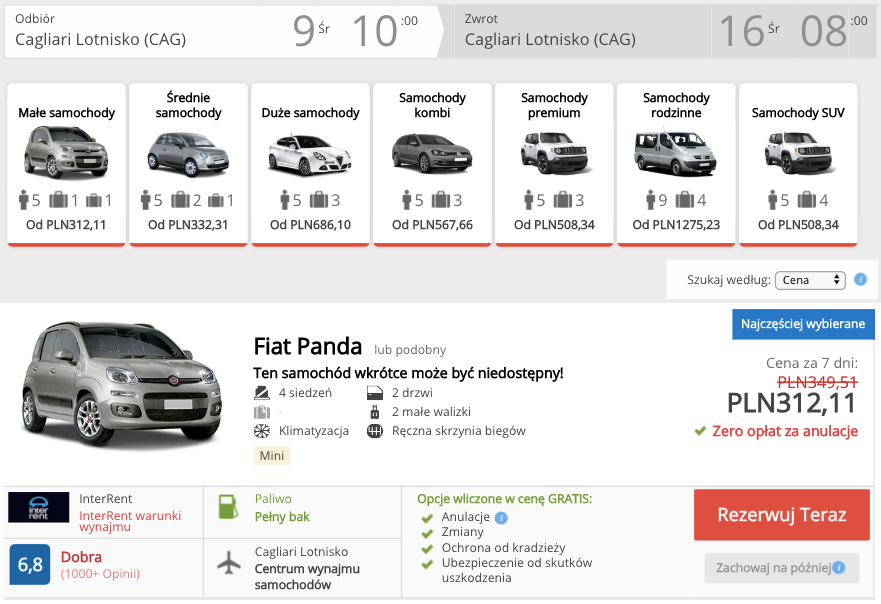Open the Dobra (1000+ Opinii) reviews link

pos(100,565)
